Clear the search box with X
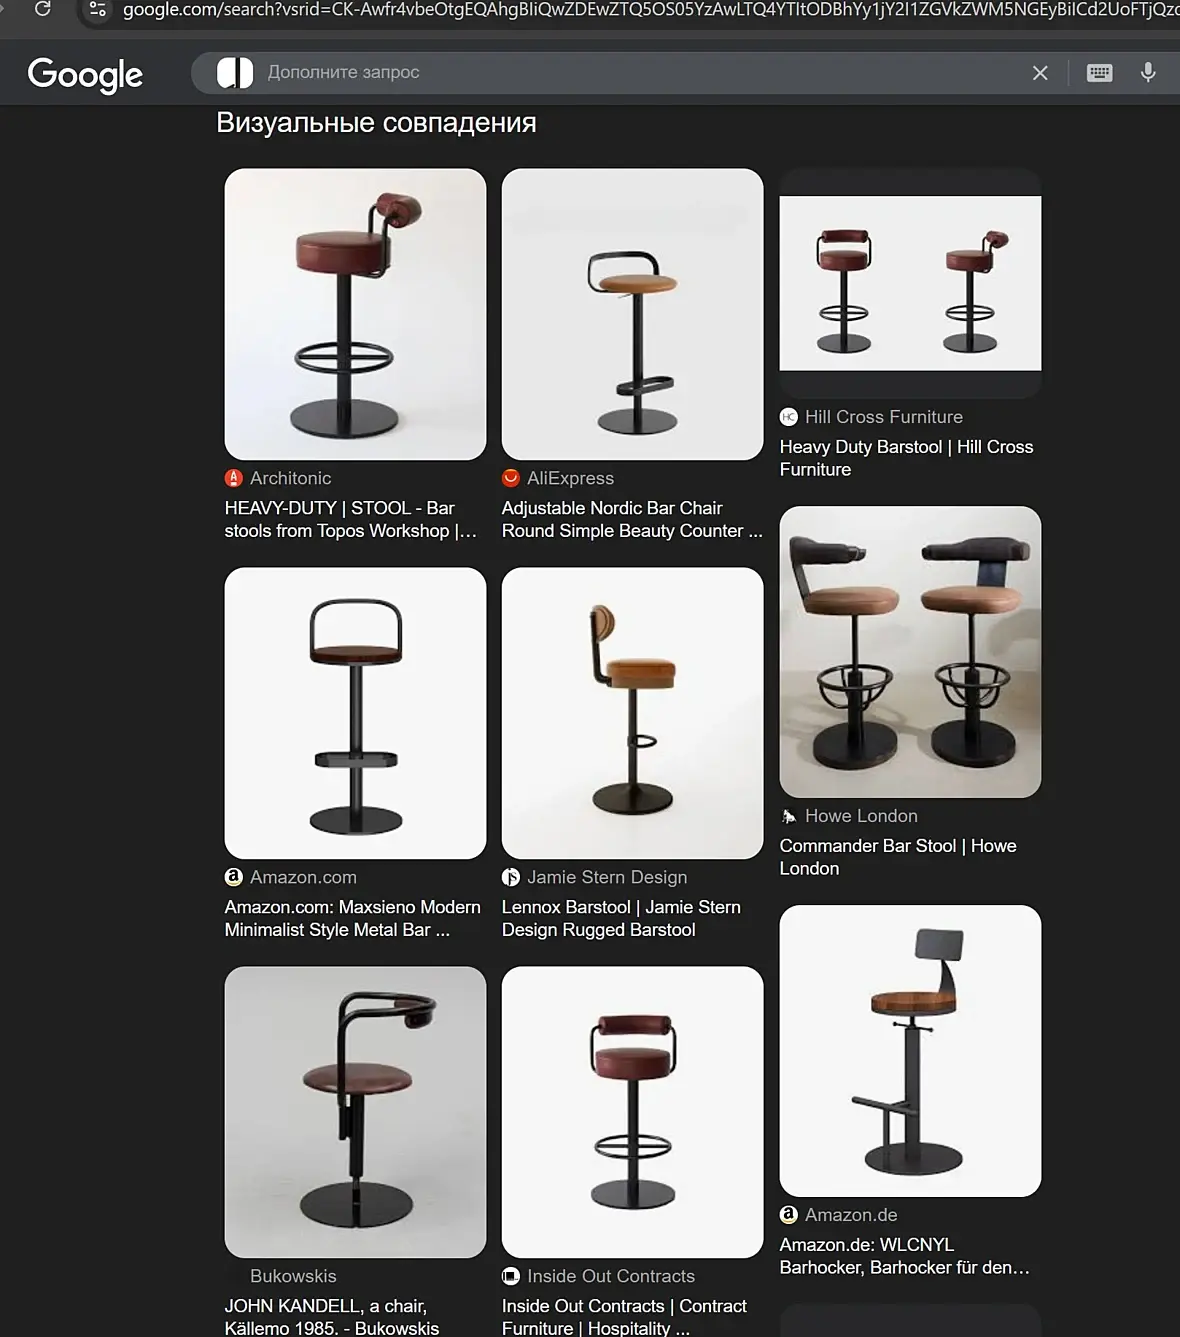The height and width of the screenshot is (1337, 1180). coord(1040,73)
